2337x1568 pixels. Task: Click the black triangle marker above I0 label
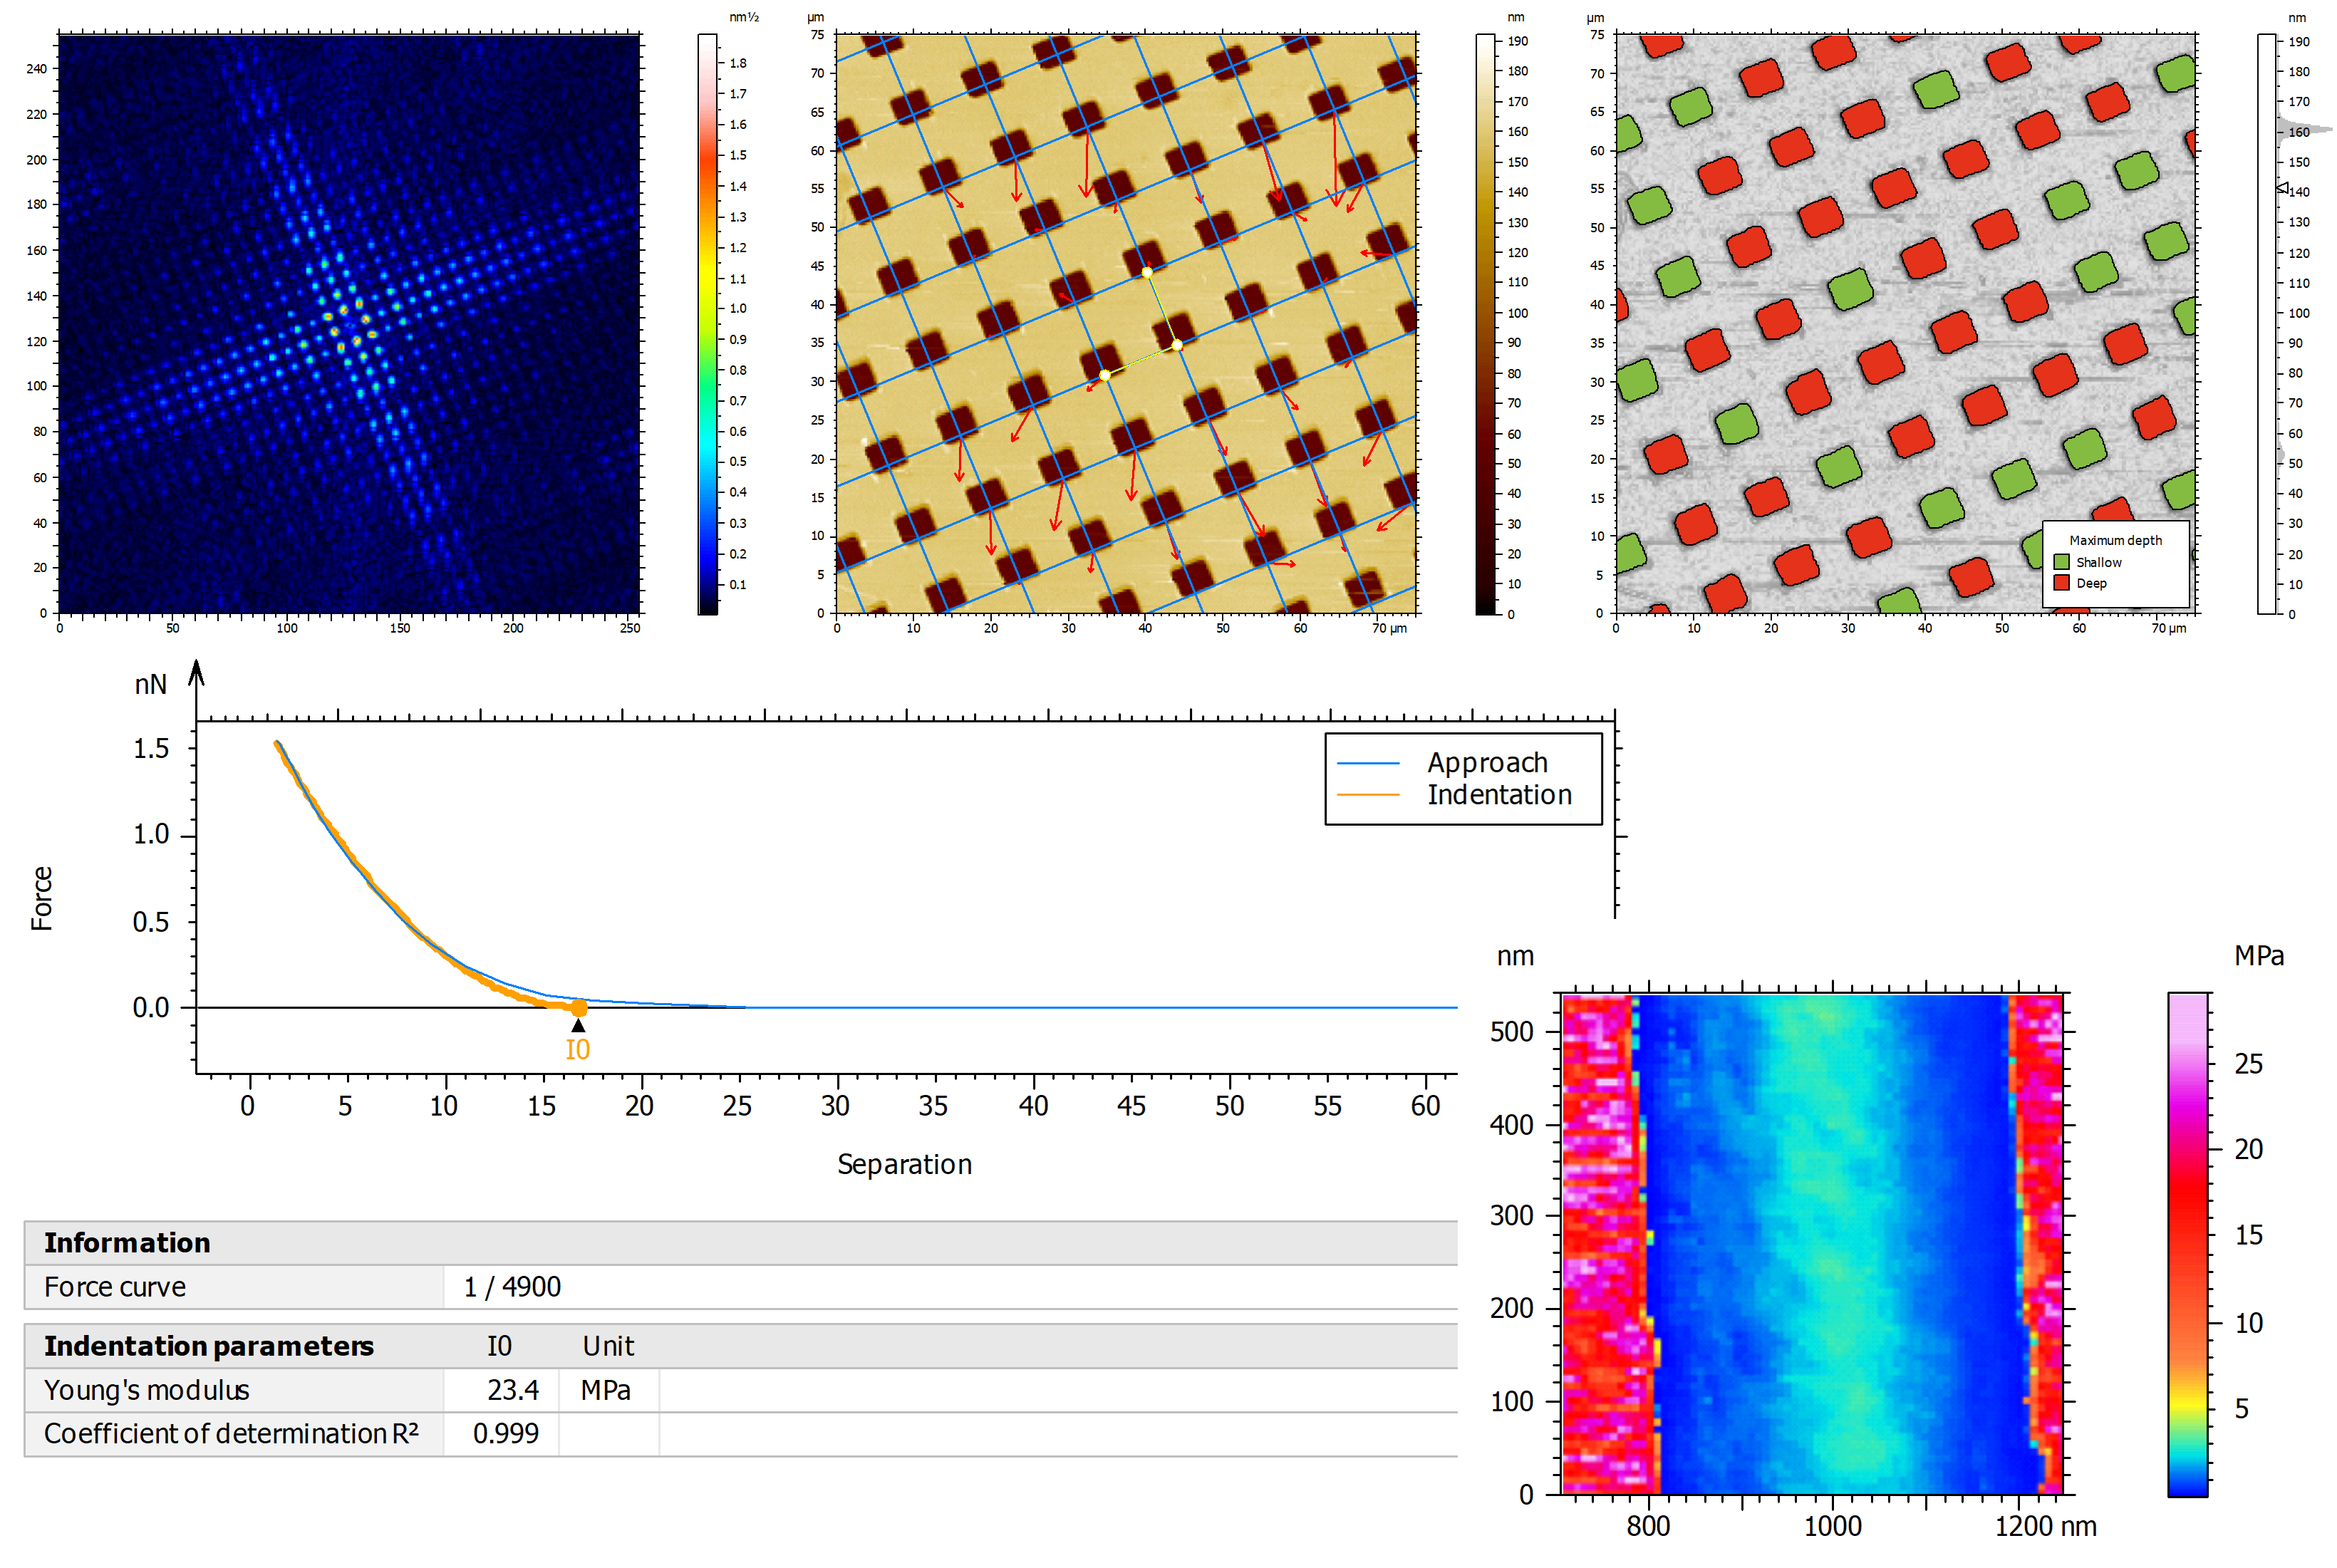[578, 1026]
